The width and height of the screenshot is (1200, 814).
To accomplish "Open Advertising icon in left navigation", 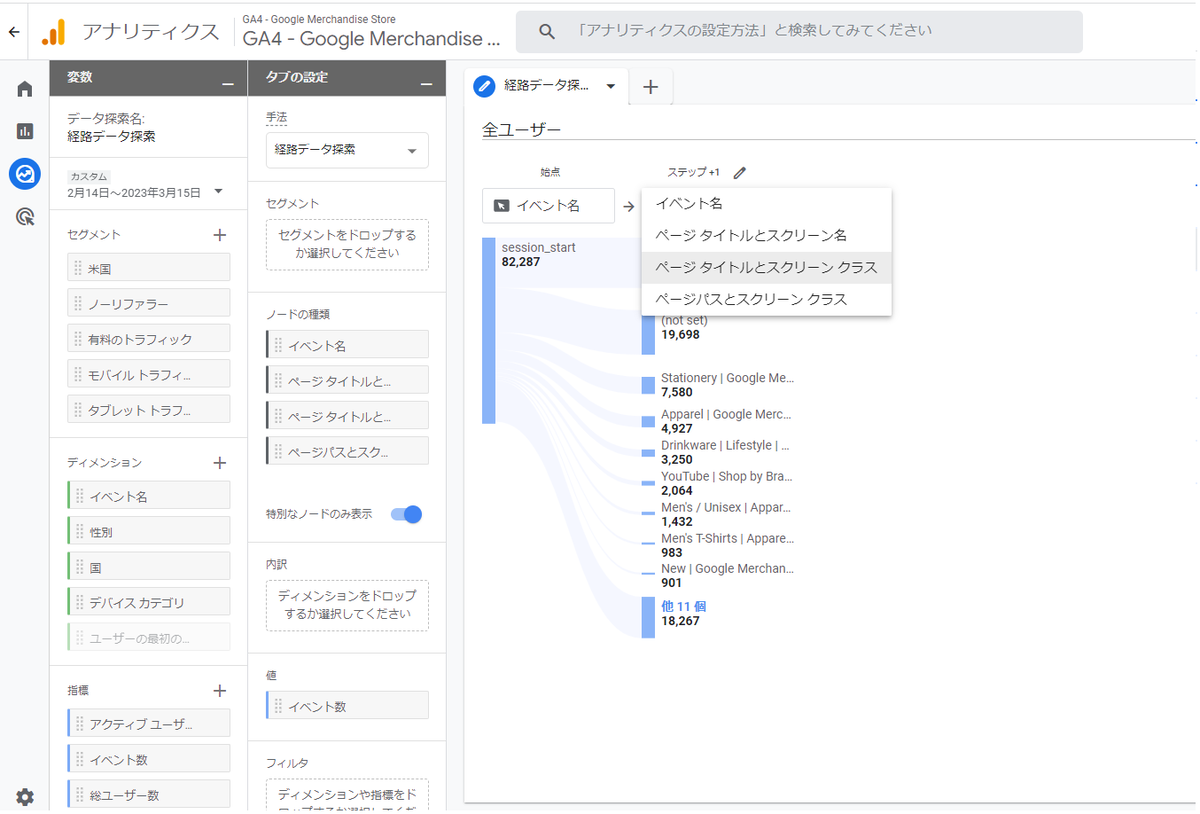I will click(25, 216).
